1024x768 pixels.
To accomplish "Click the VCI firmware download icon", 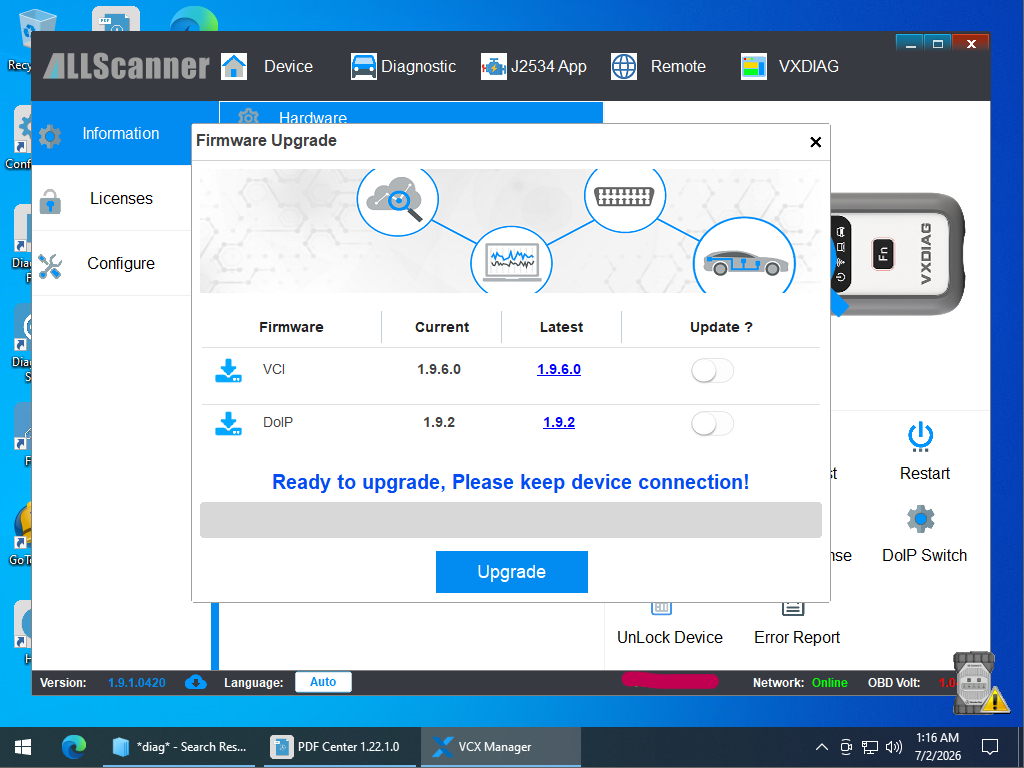I will point(228,370).
